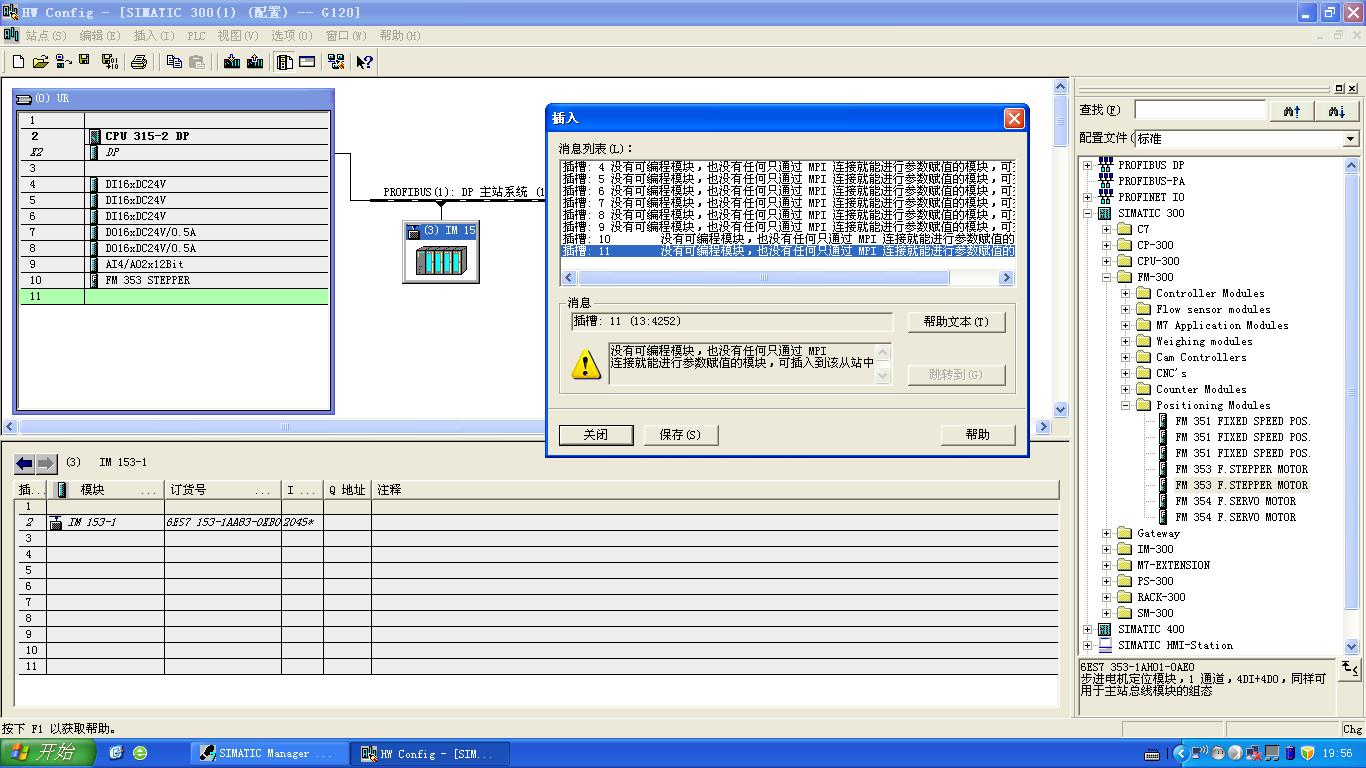Select the FM 353 STEPPER row in rack

click(x=174, y=280)
